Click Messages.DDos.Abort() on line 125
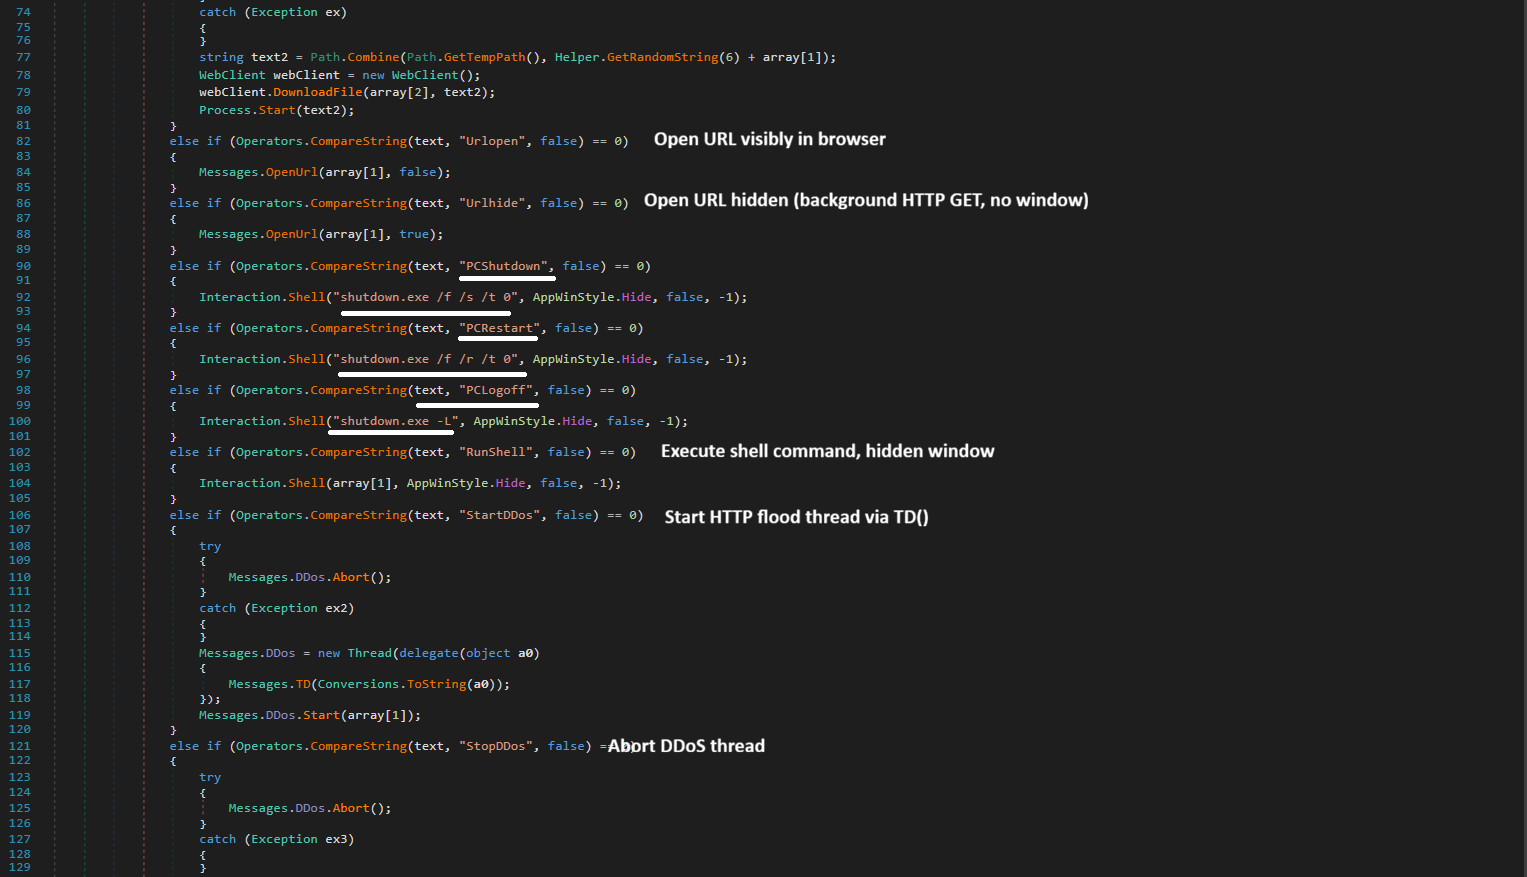 point(310,808)
